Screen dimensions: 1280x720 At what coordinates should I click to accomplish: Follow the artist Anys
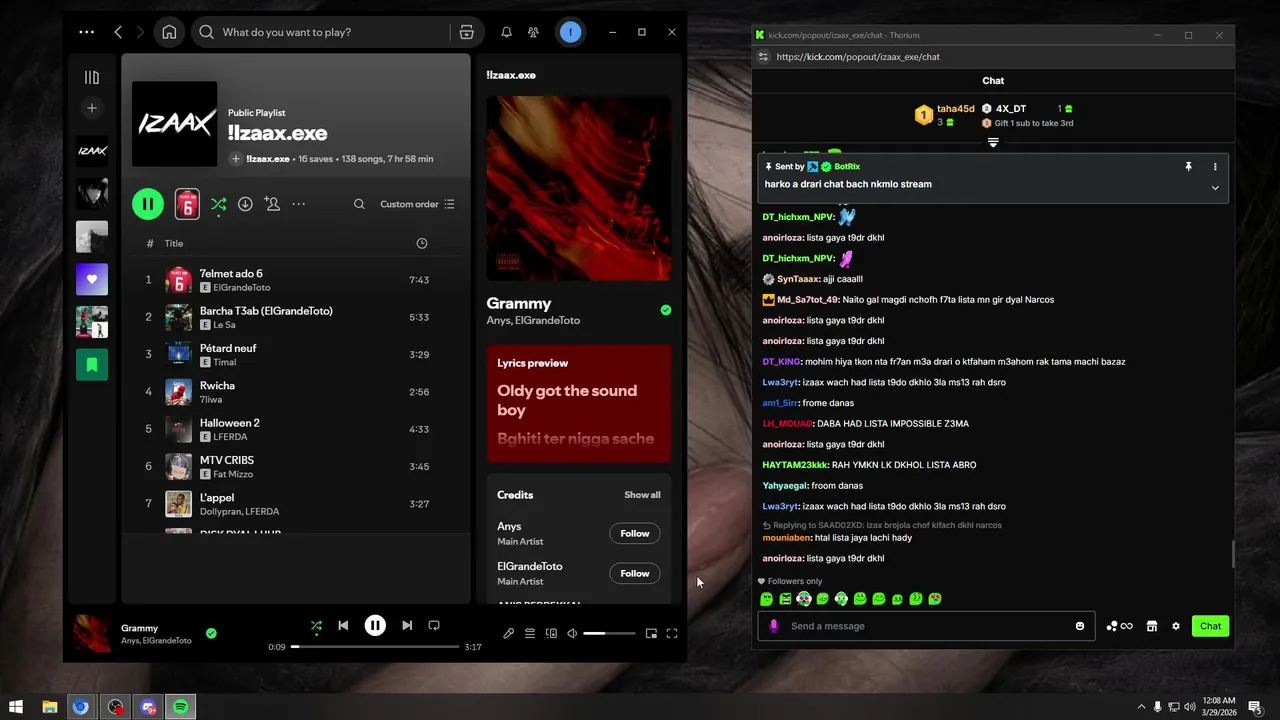[635, 533]
